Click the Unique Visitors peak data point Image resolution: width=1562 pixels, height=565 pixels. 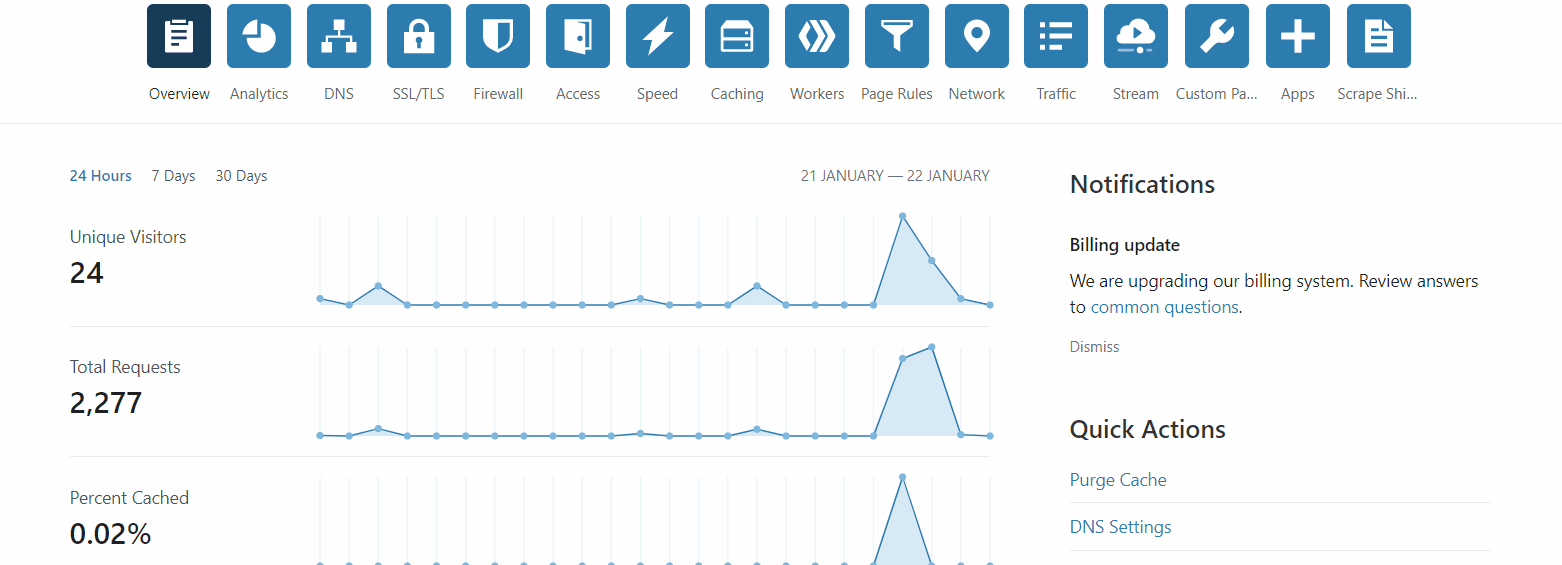tap(902, 216)
